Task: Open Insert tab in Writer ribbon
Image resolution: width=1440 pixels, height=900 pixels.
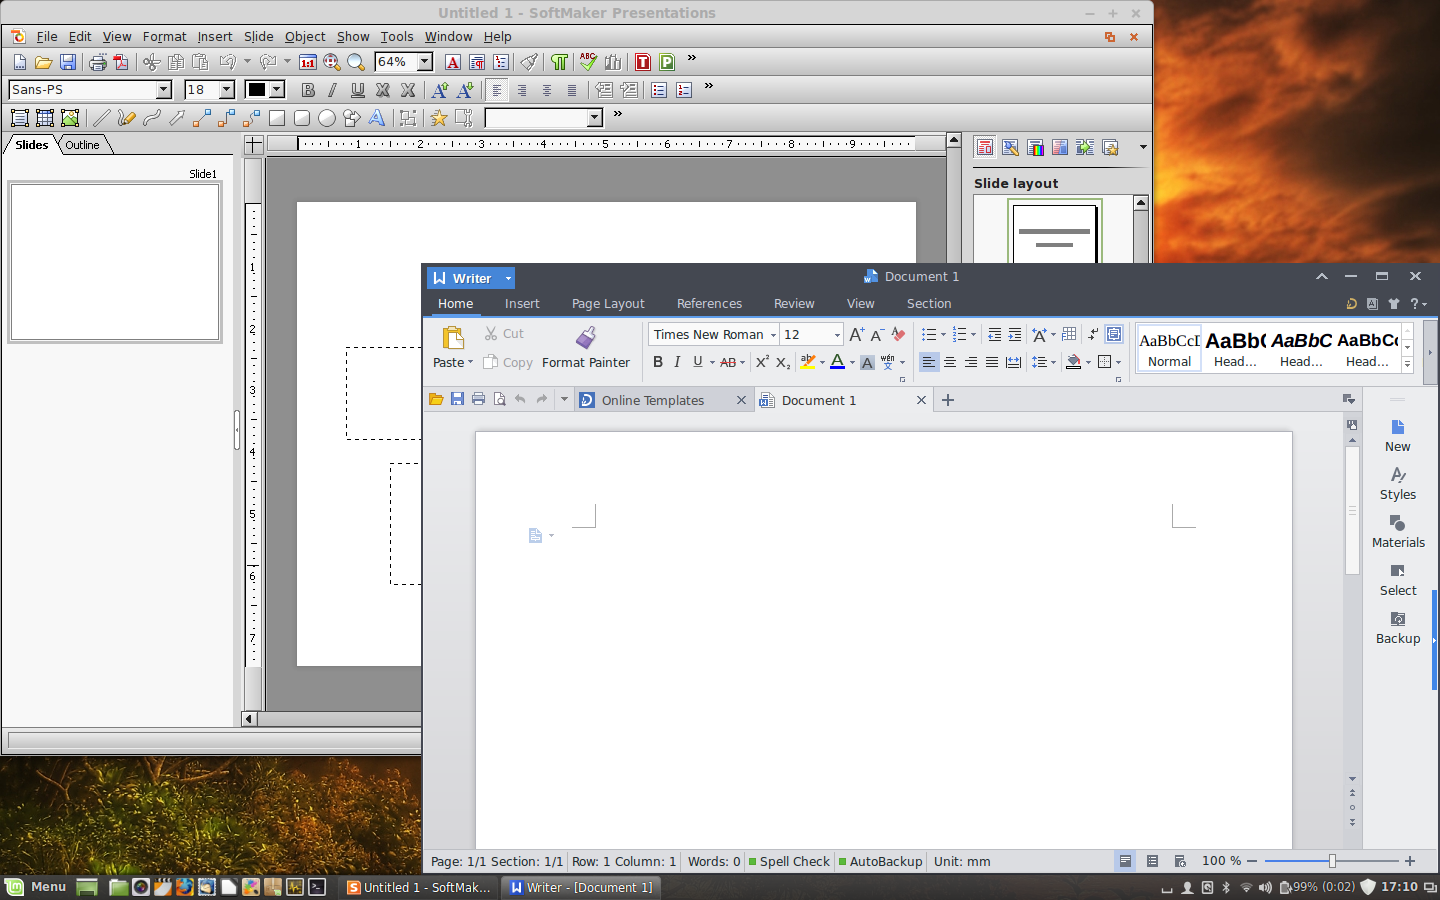Action: (x=522, y=303)
